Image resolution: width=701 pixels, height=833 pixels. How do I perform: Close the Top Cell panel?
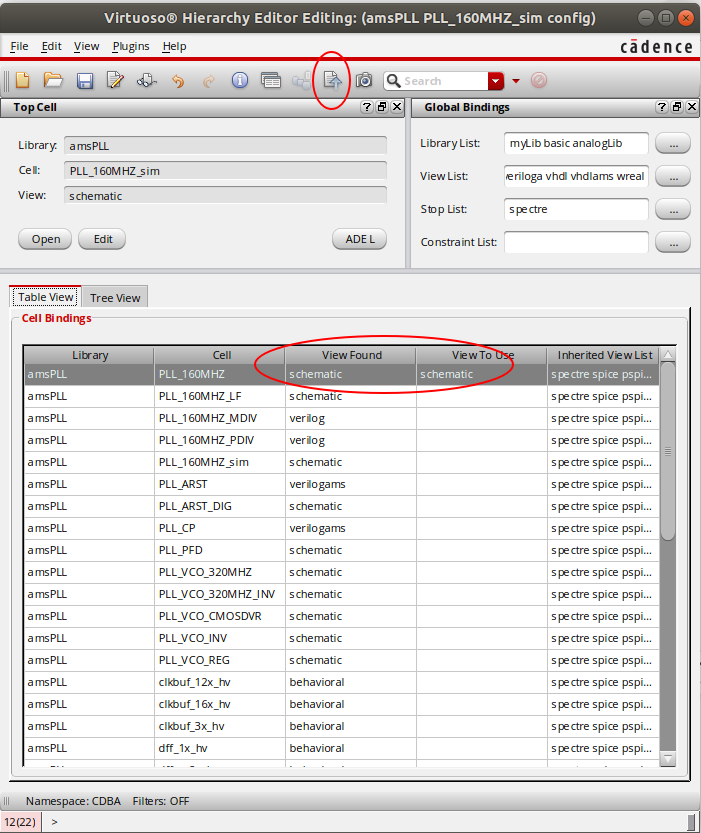pyautogui.click(x=397, y=107)
